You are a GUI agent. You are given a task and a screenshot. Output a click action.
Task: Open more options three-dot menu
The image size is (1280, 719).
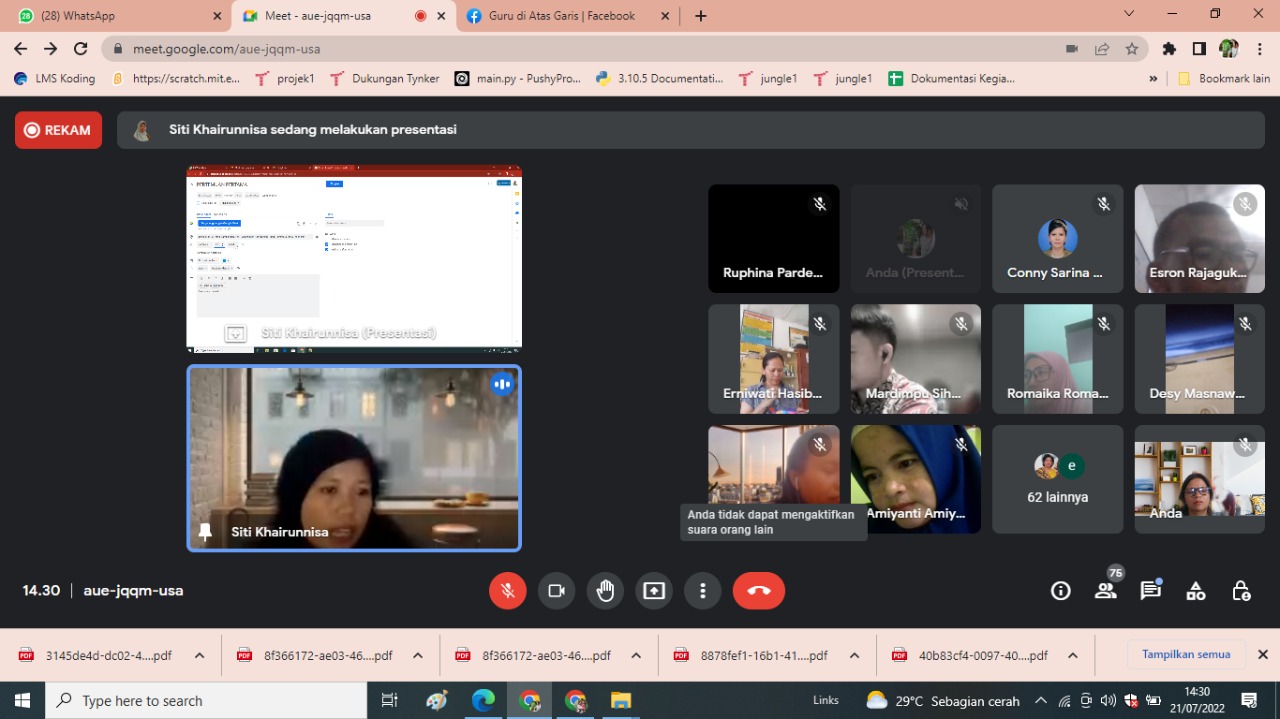coord(703,591)
